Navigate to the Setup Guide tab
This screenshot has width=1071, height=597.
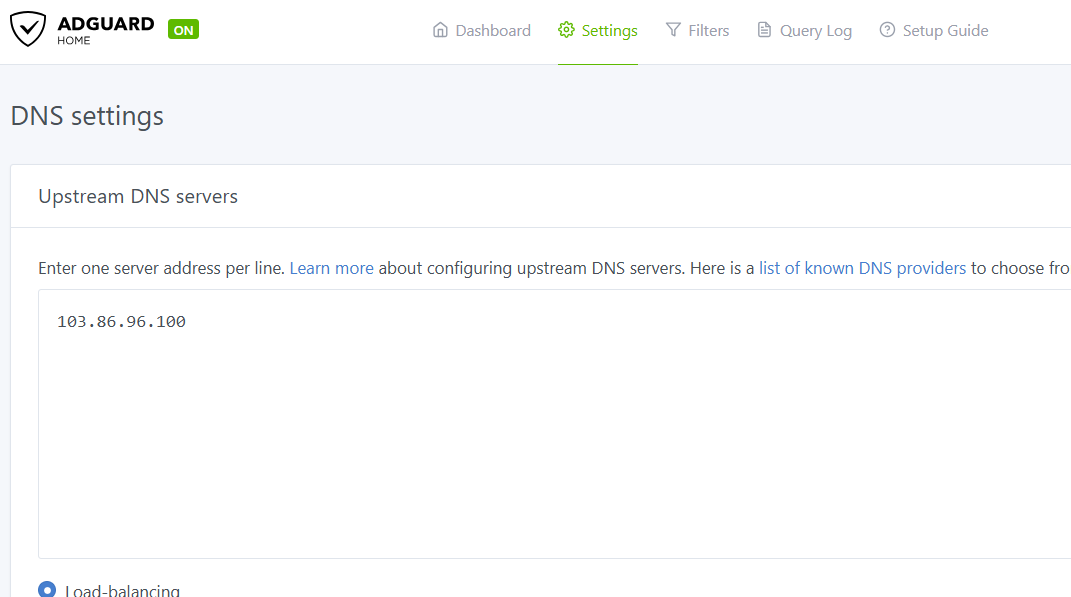coord(945,31)
